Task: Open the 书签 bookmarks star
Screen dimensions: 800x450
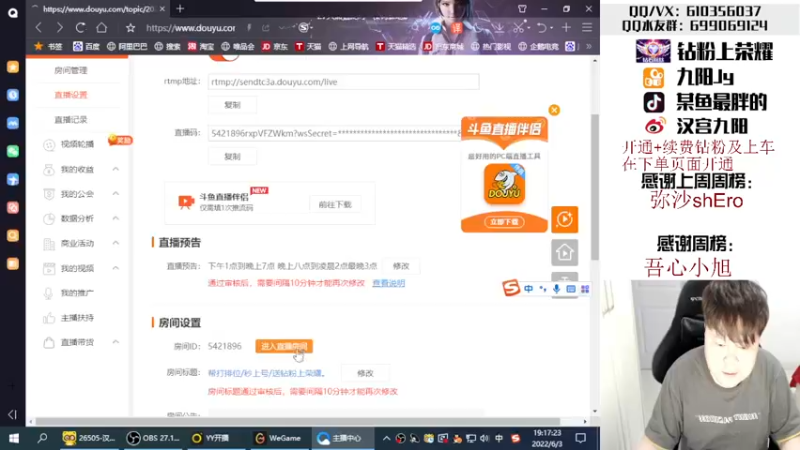Action: point(48,46)
